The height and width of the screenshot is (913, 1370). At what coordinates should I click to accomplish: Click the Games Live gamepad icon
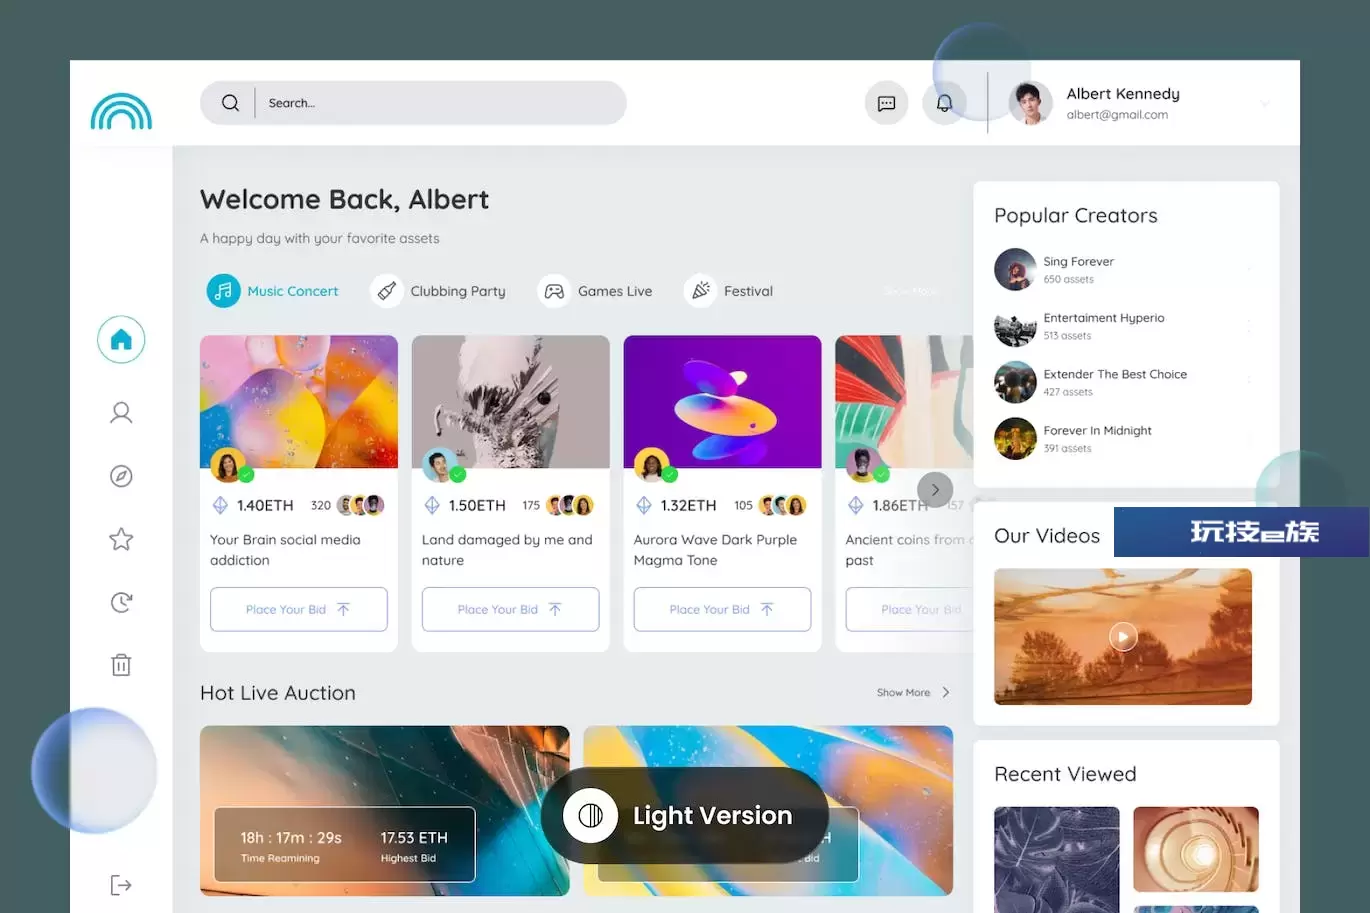click(x=554, y=291)
